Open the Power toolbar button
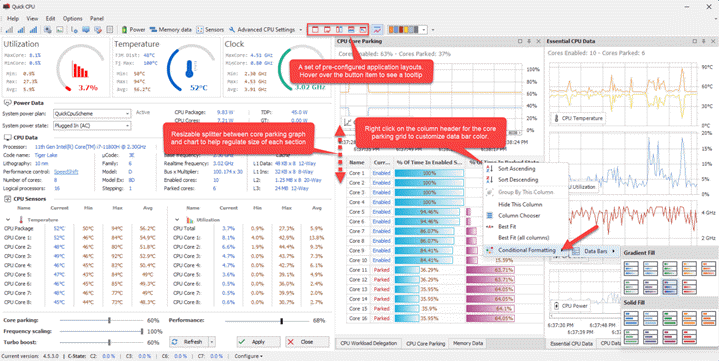Screen dimensions: 719x361 point(133,30)
